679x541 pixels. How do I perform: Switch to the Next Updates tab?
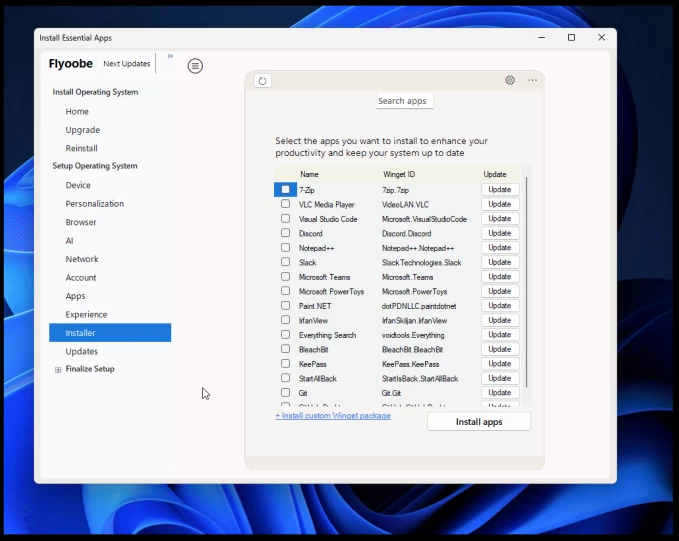tap(127, 64)
